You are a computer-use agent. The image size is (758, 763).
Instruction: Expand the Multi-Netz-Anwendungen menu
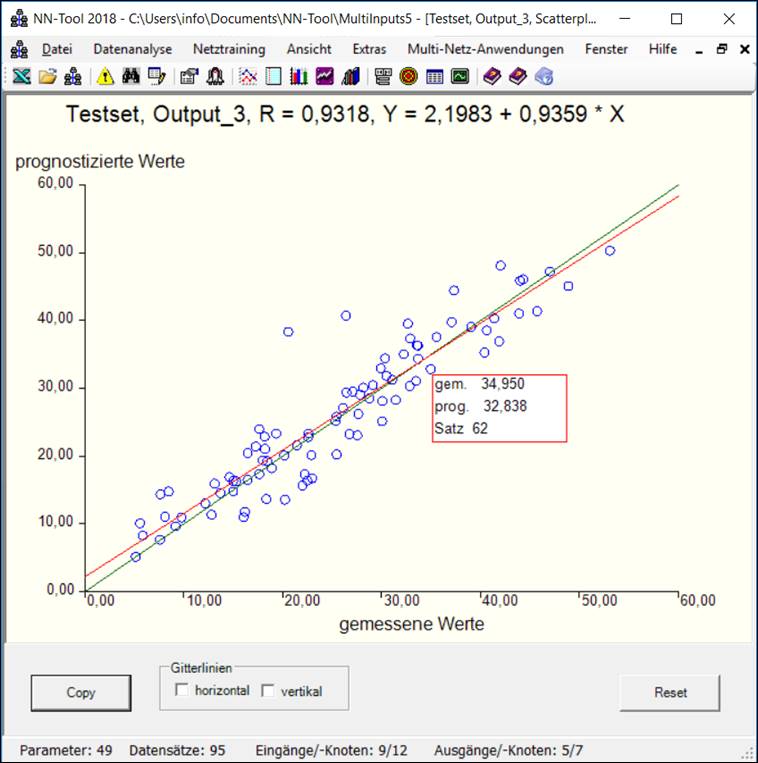click(485, 49)
